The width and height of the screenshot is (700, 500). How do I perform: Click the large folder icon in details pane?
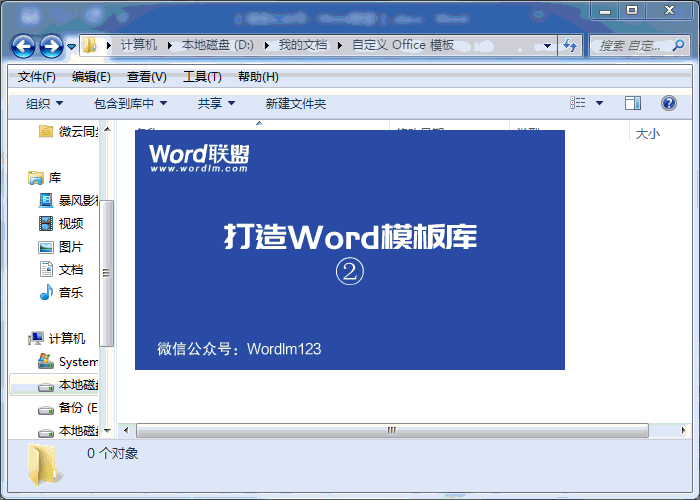[44, 465]
